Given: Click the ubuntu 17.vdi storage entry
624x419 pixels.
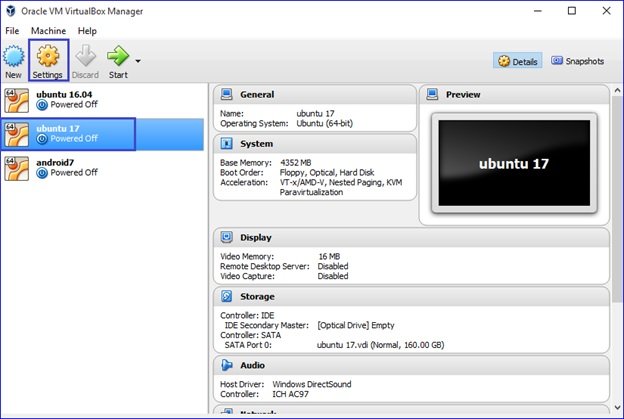Looking at the screenshot, I should 380,345.
